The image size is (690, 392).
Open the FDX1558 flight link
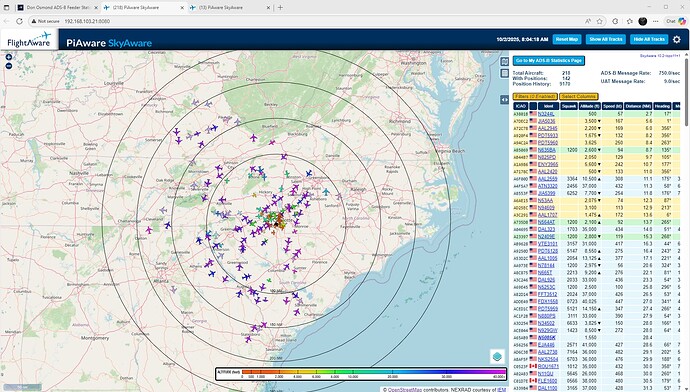click(548, 301)
